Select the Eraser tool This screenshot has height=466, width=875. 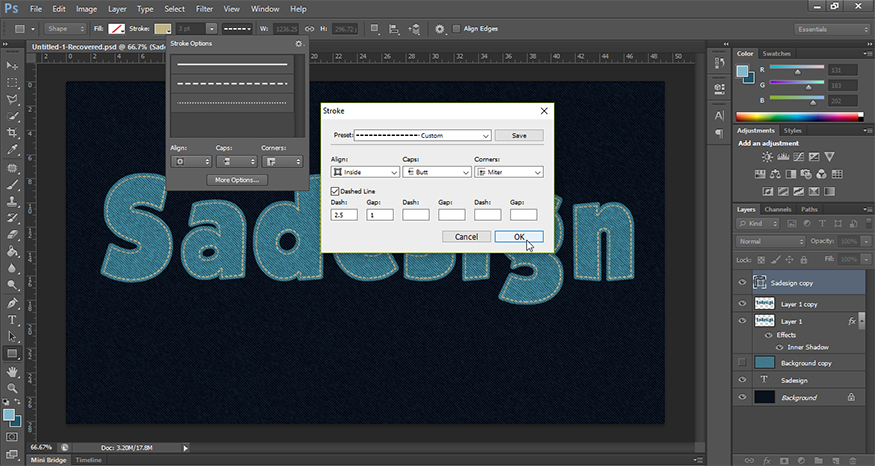(12, 235)
